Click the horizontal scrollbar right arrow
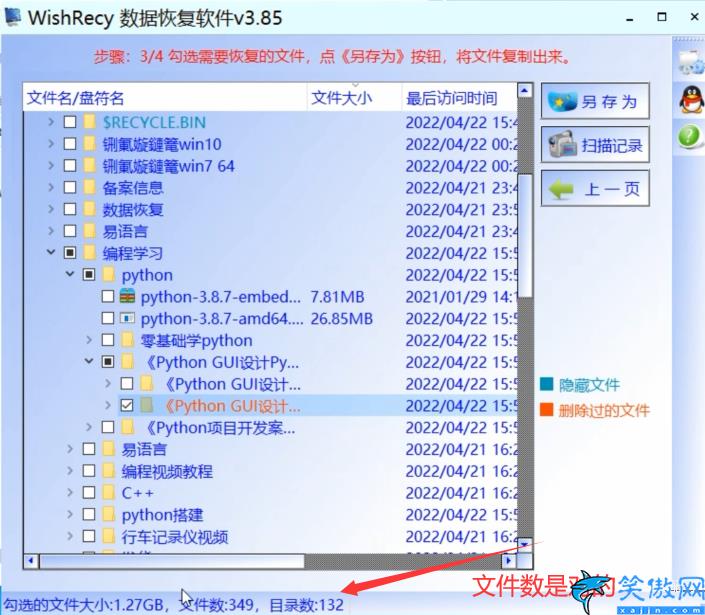 pyautogui.click(x=509, y=561)
